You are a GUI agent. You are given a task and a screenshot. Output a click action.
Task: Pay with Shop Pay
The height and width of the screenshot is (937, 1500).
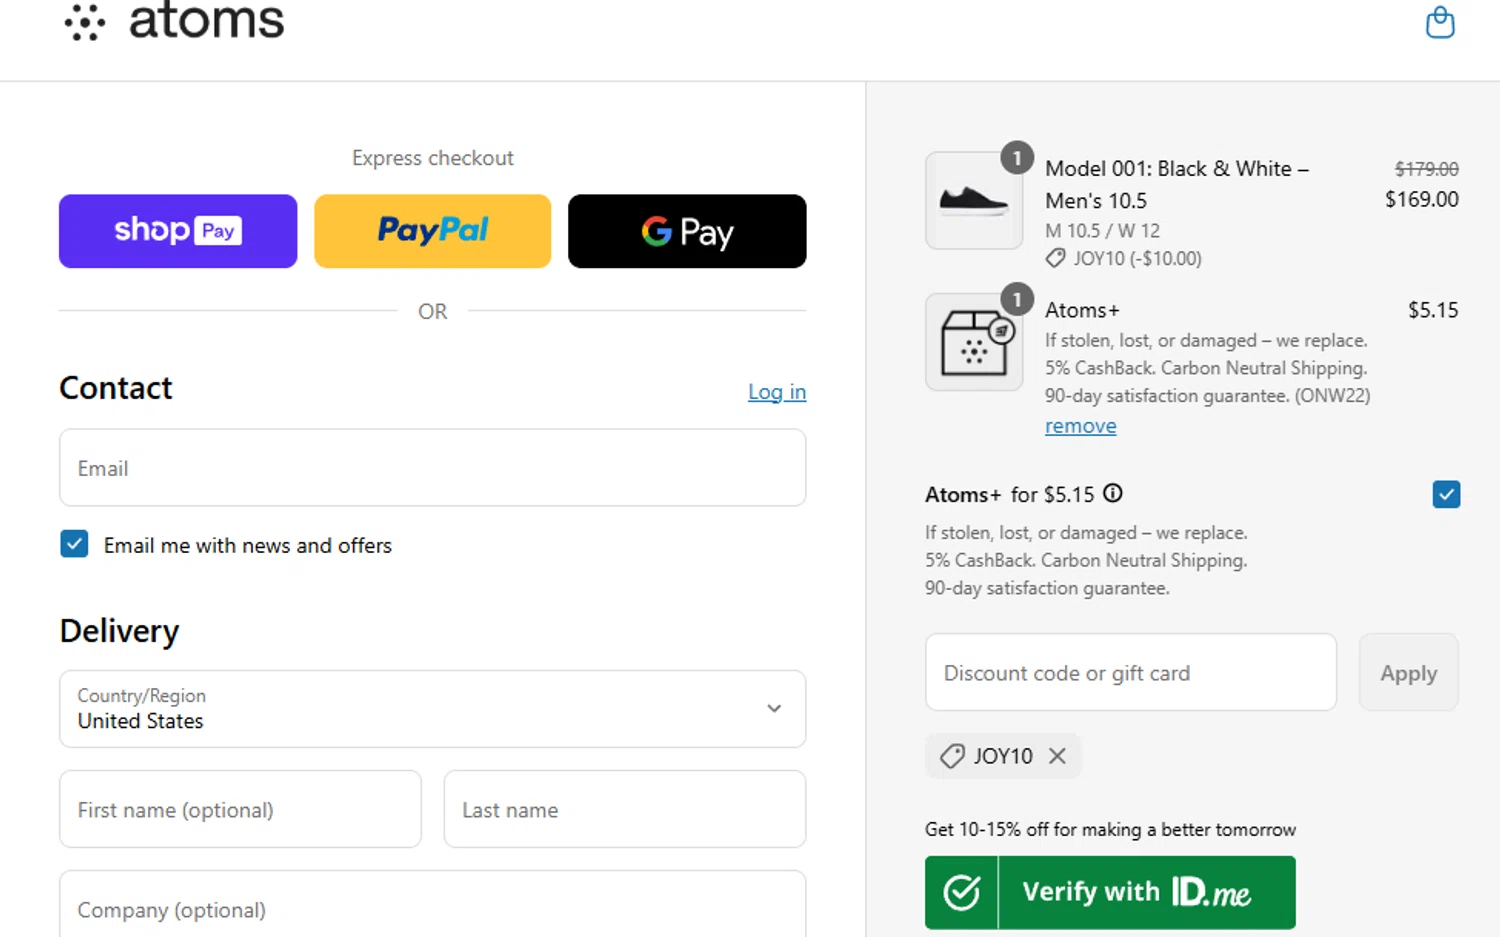tap(178, 231)
